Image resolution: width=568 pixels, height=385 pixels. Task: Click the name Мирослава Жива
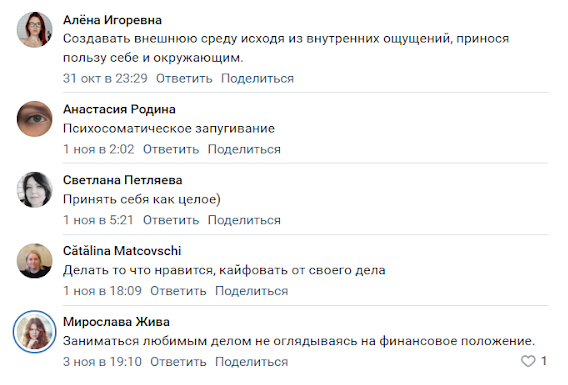(x=116, y=322)
